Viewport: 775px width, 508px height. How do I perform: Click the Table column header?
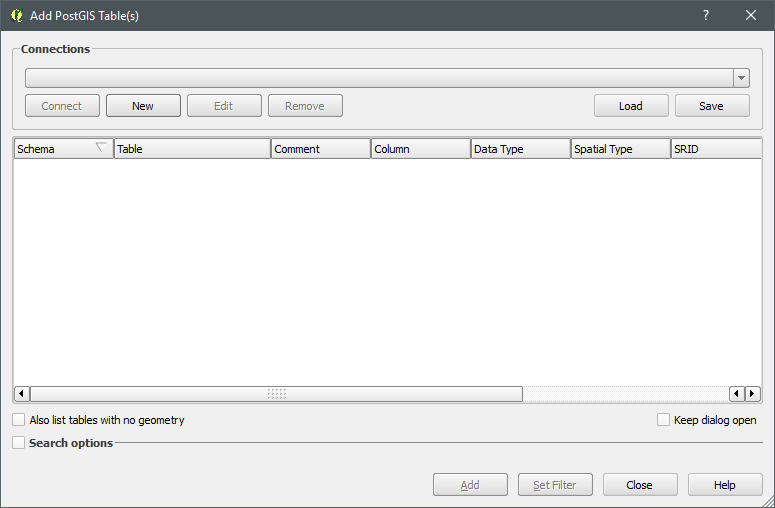pyautogui.click(x=192, y=149)
